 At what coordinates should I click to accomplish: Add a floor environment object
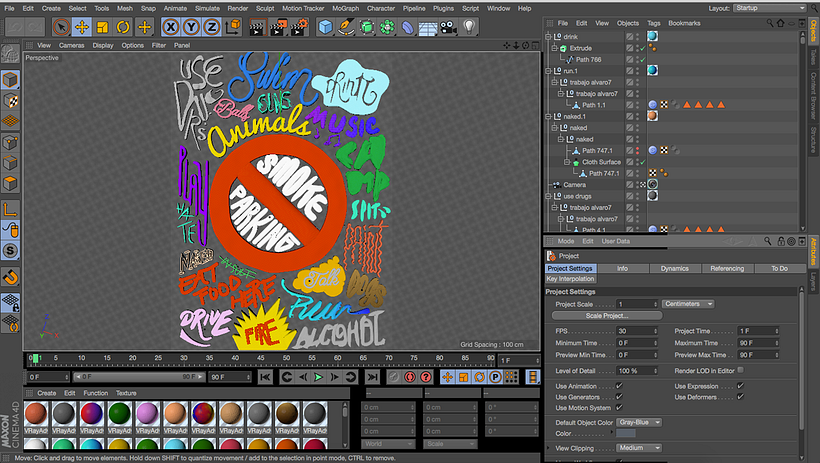coord(428,27)
